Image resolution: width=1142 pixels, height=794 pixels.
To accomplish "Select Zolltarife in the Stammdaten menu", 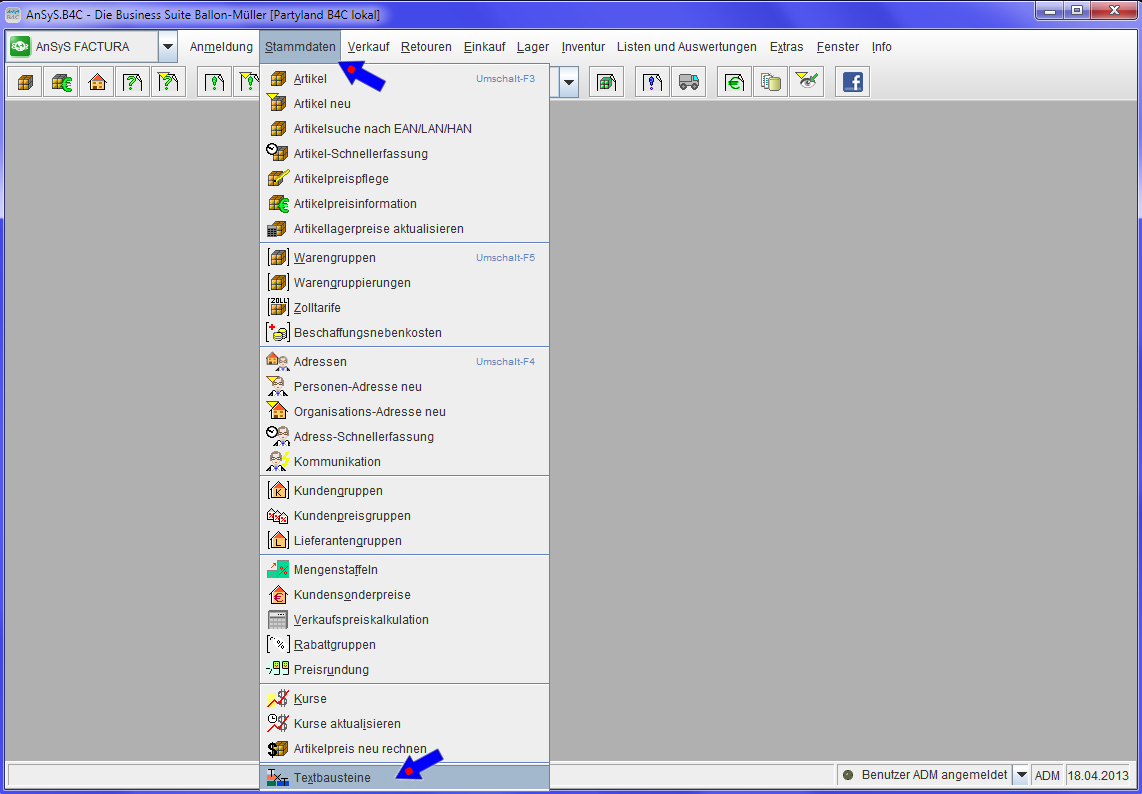I will tap(317, 308).
